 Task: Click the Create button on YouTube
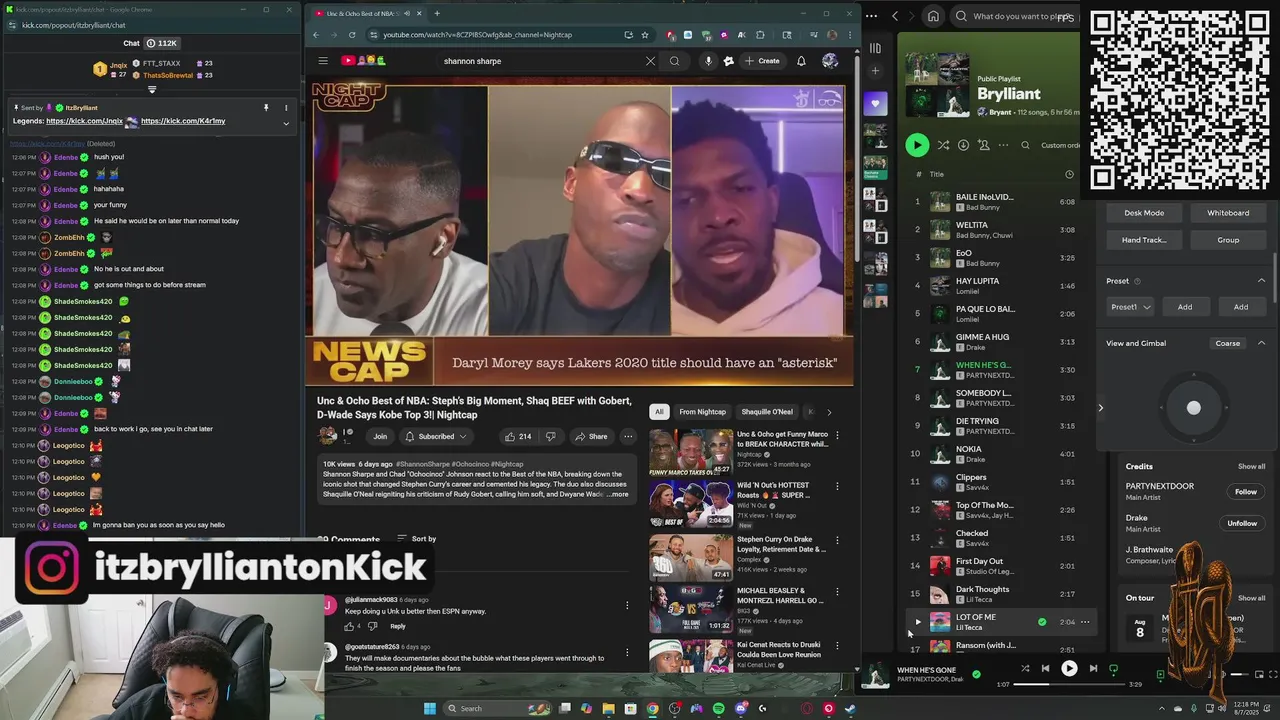762,61
